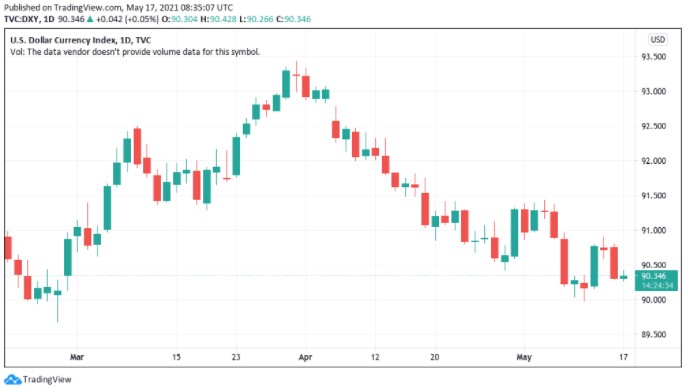Click the Published on TradingView.com header text
Viewport: 686px width, 390px height.
pyautogui.click(x=118, y=7)
